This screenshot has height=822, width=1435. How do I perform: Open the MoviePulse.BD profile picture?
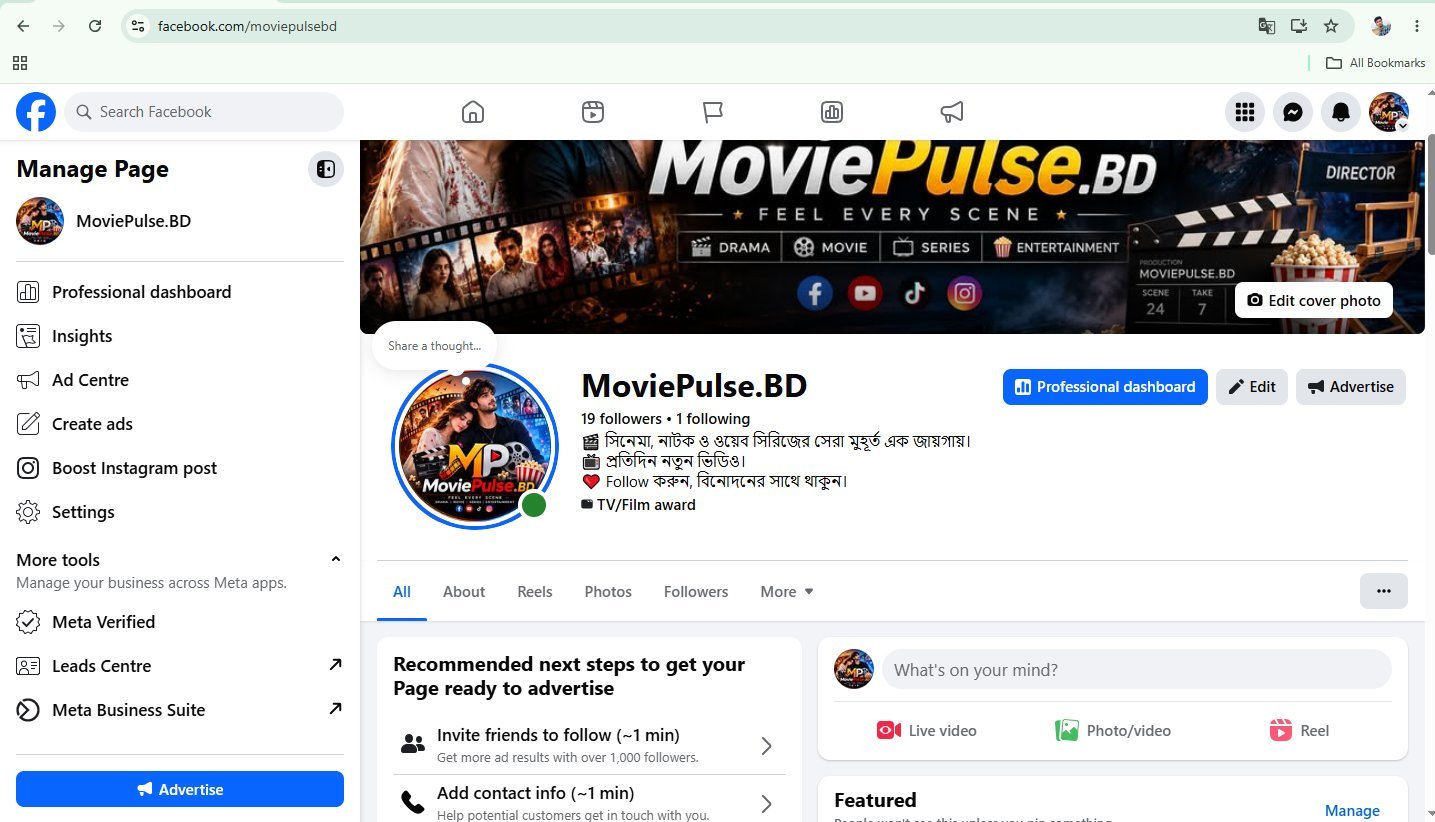click(475, 446)
